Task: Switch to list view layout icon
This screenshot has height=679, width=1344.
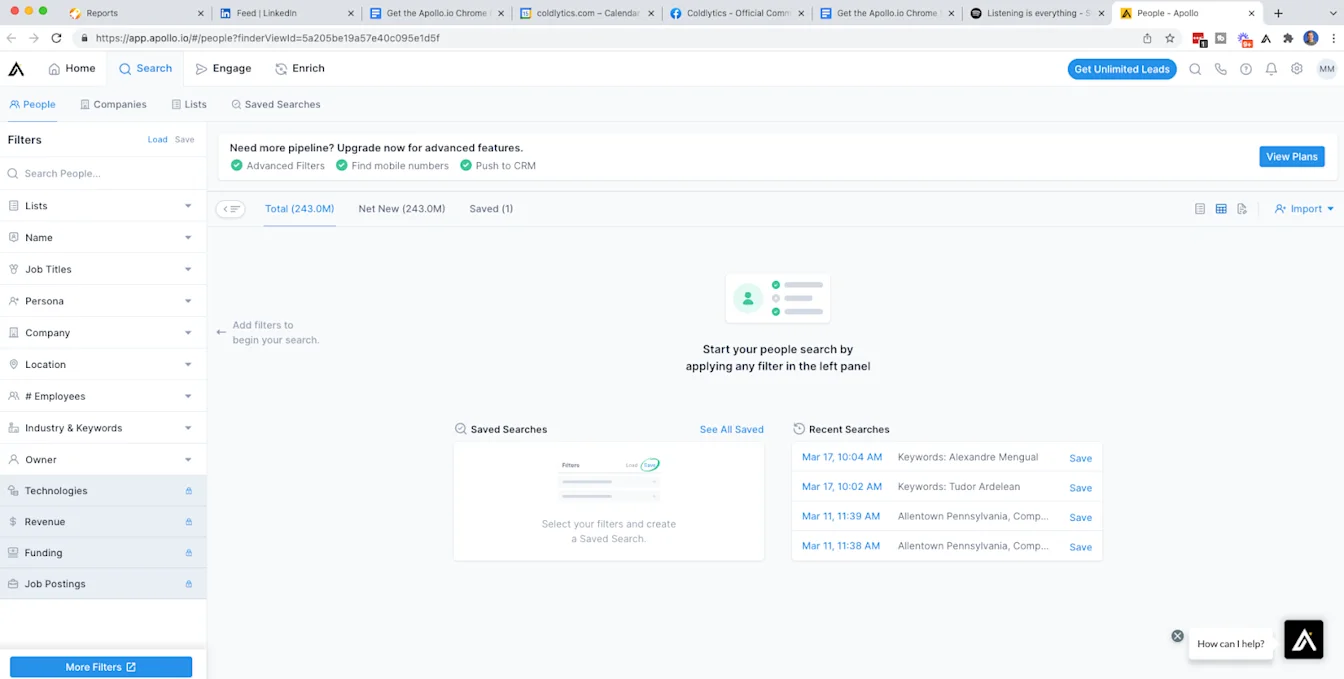Action: pos(1200,209)
